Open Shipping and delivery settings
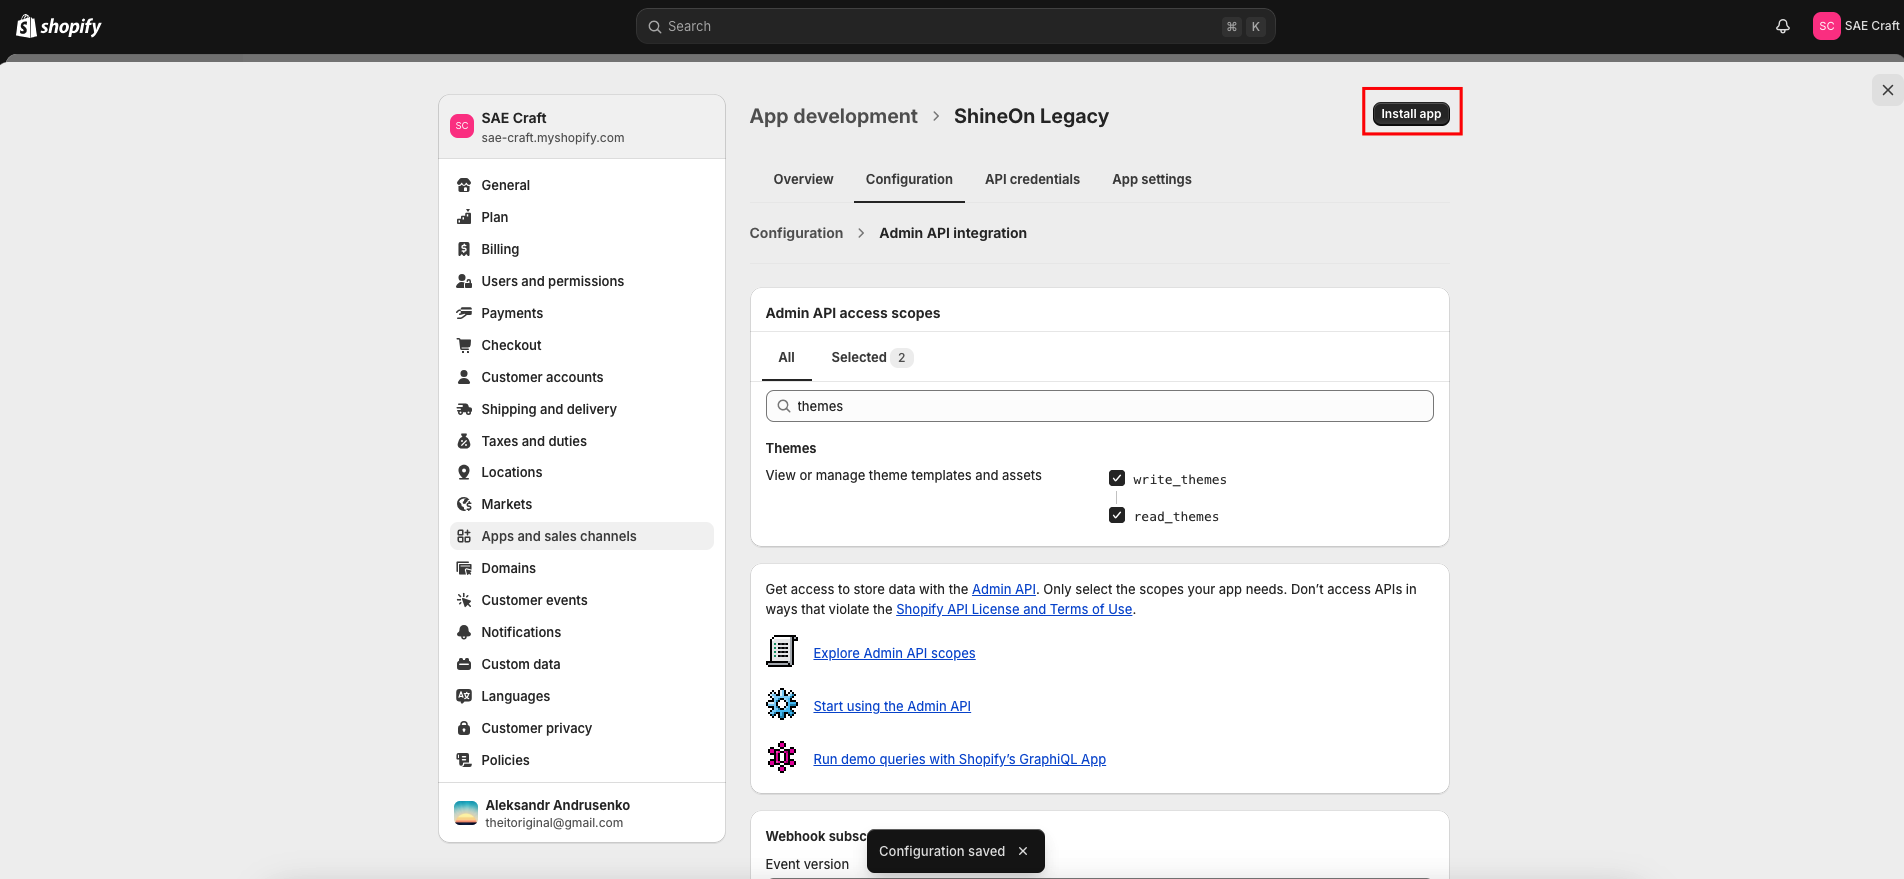This screenshot has height=879, width=1904. (582, 409)
